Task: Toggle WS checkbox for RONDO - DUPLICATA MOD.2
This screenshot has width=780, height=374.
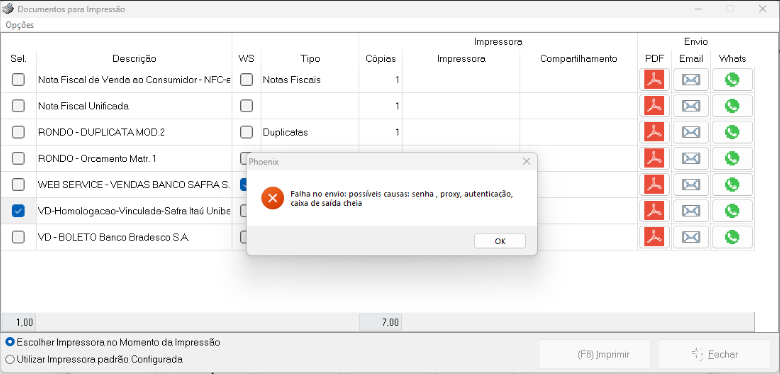Action: click(246, 132)
